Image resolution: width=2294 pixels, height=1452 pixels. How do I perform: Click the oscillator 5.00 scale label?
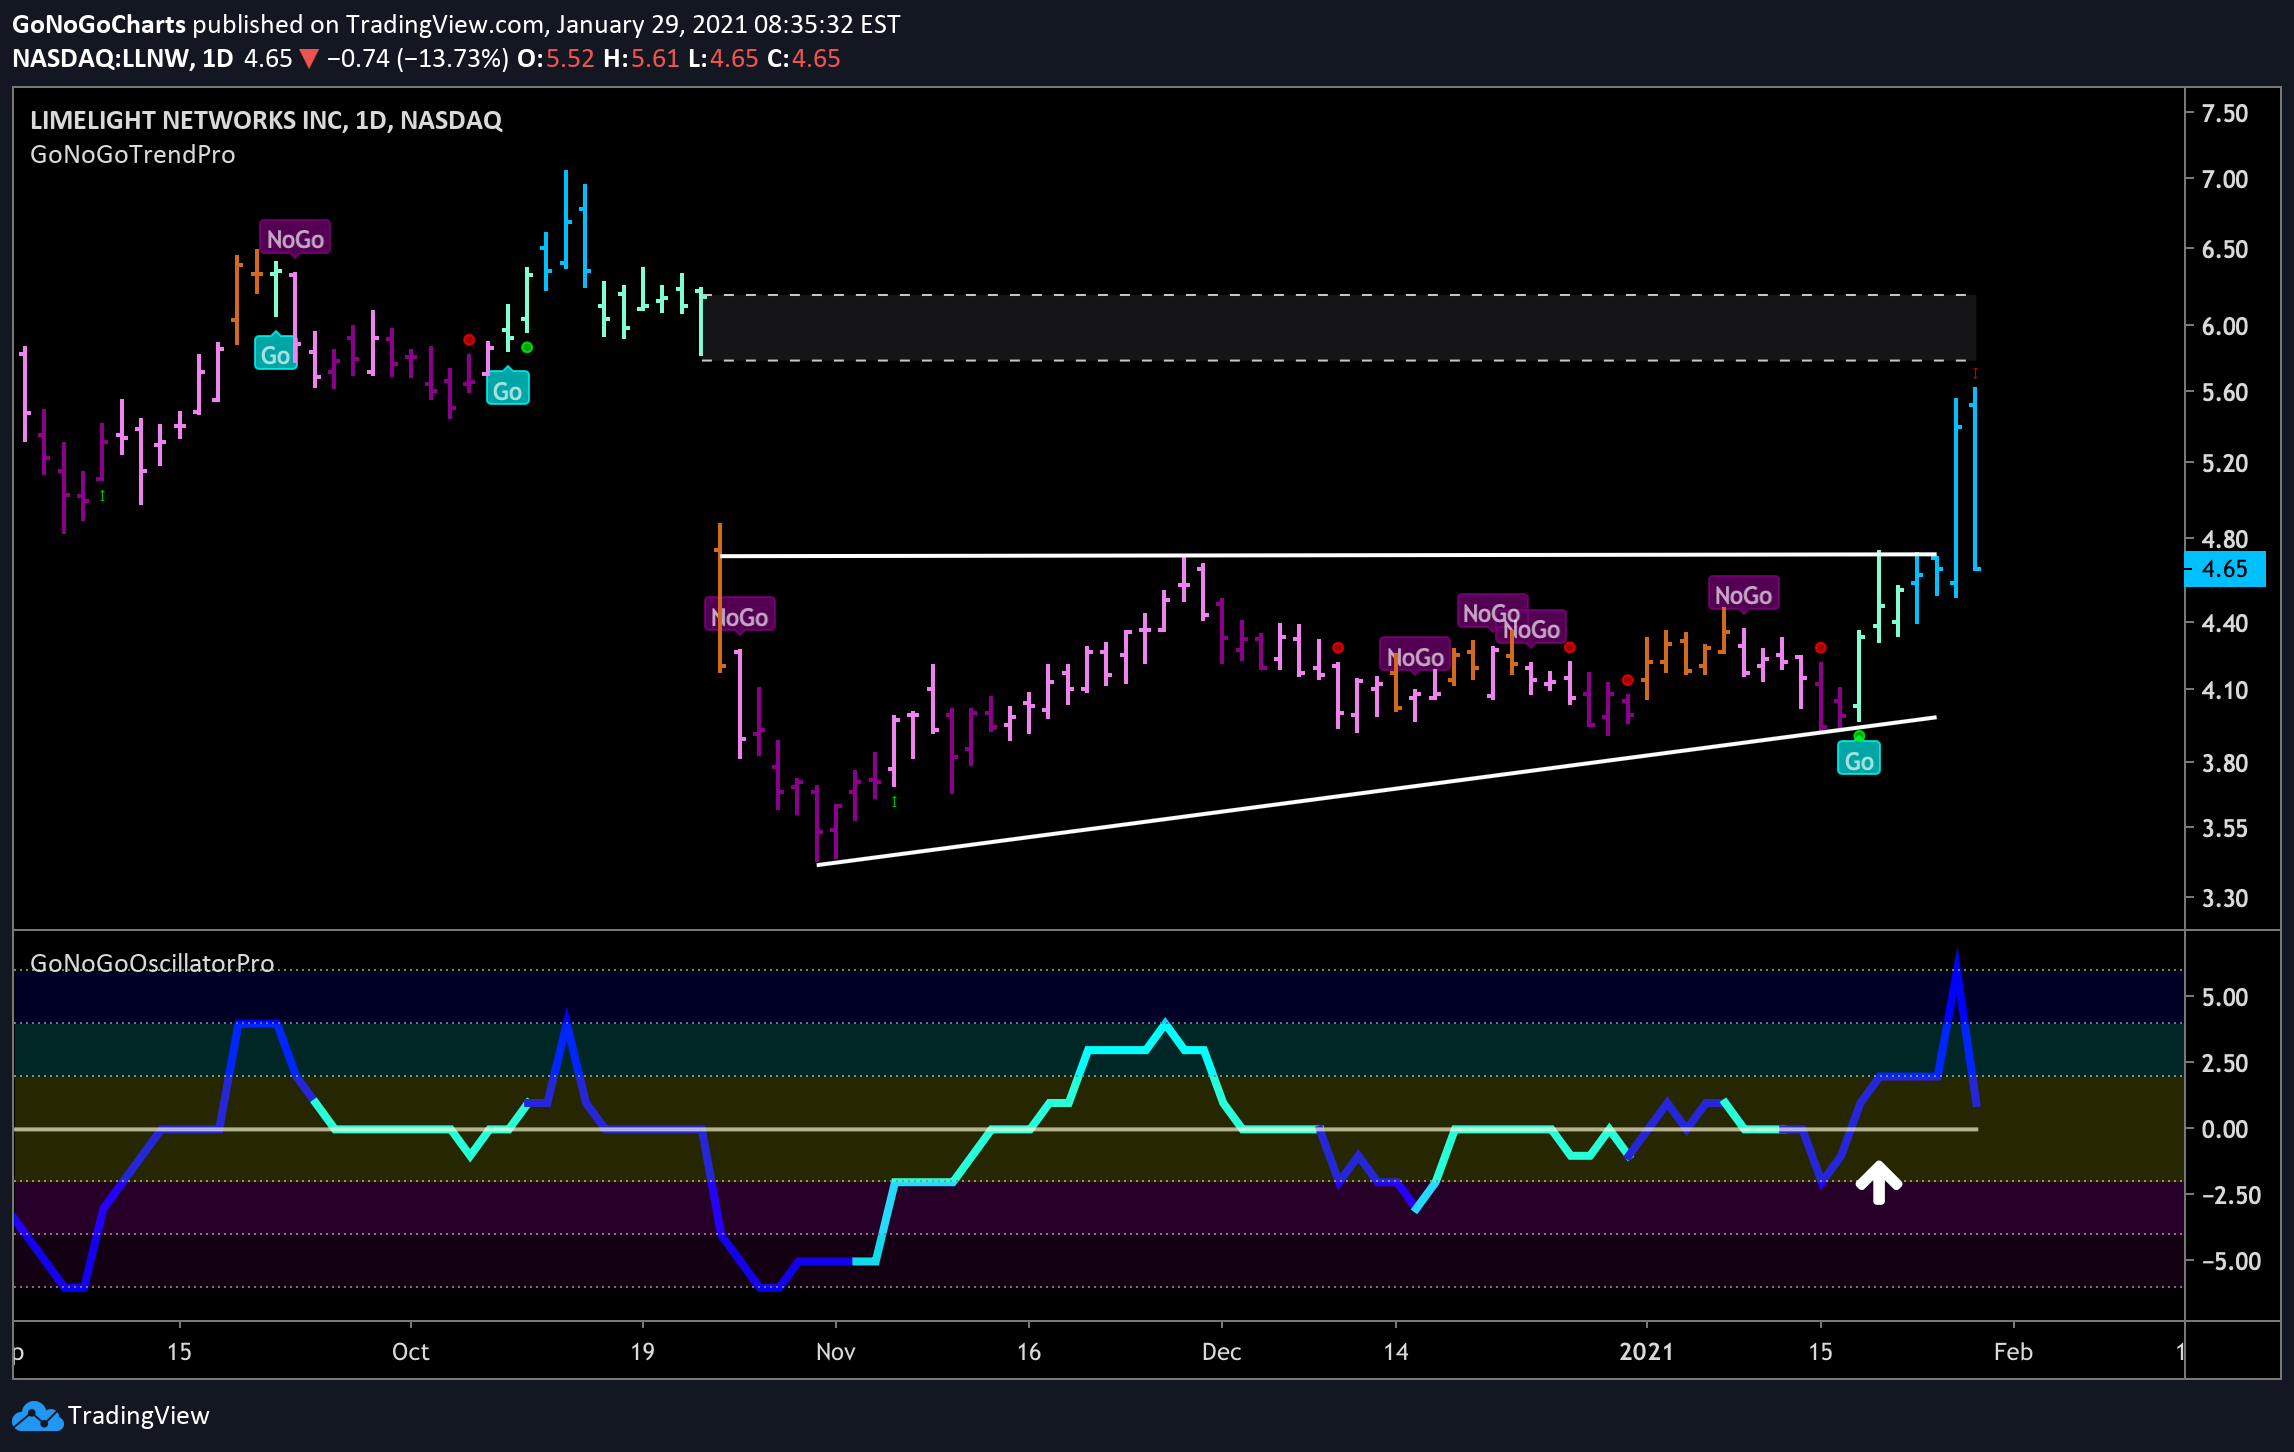(2225, 997)
